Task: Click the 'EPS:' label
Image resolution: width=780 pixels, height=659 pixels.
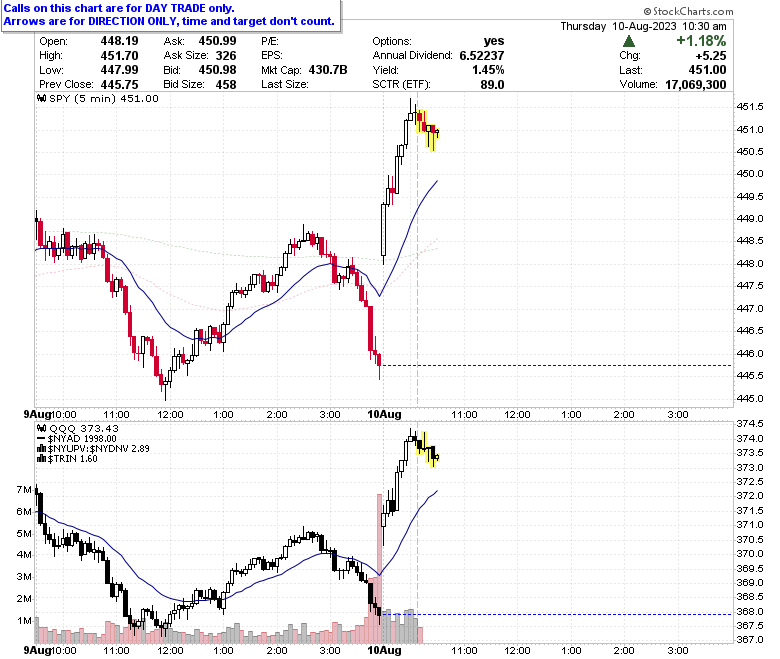Action: [x=272, y=56]
